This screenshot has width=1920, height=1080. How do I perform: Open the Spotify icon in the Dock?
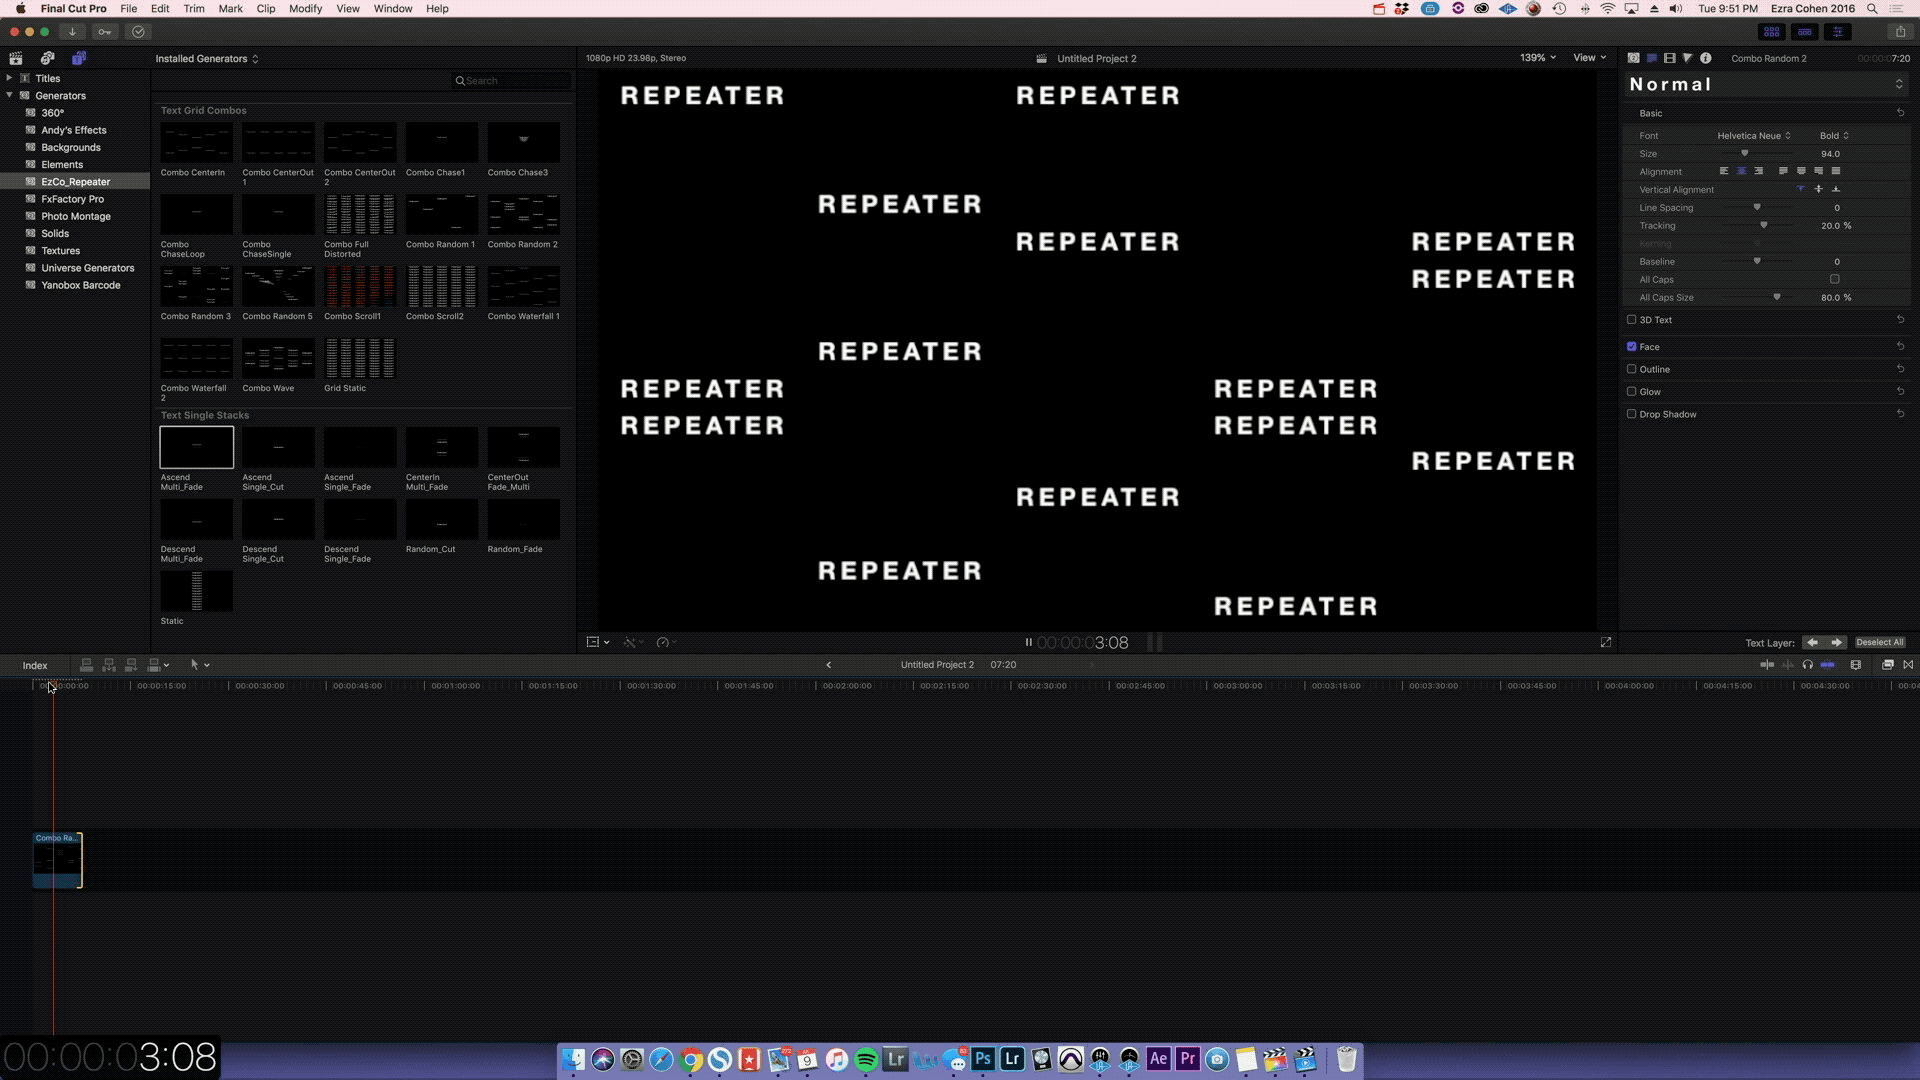(866, 1059)
